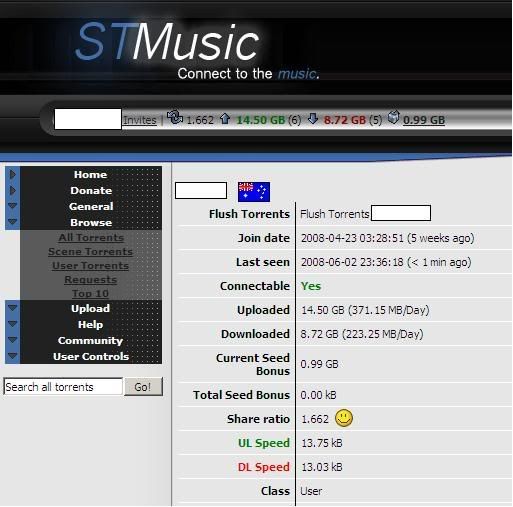The image size is (513, 507).
Task: Open the General menu item
Action: click(x=91, y=206)
